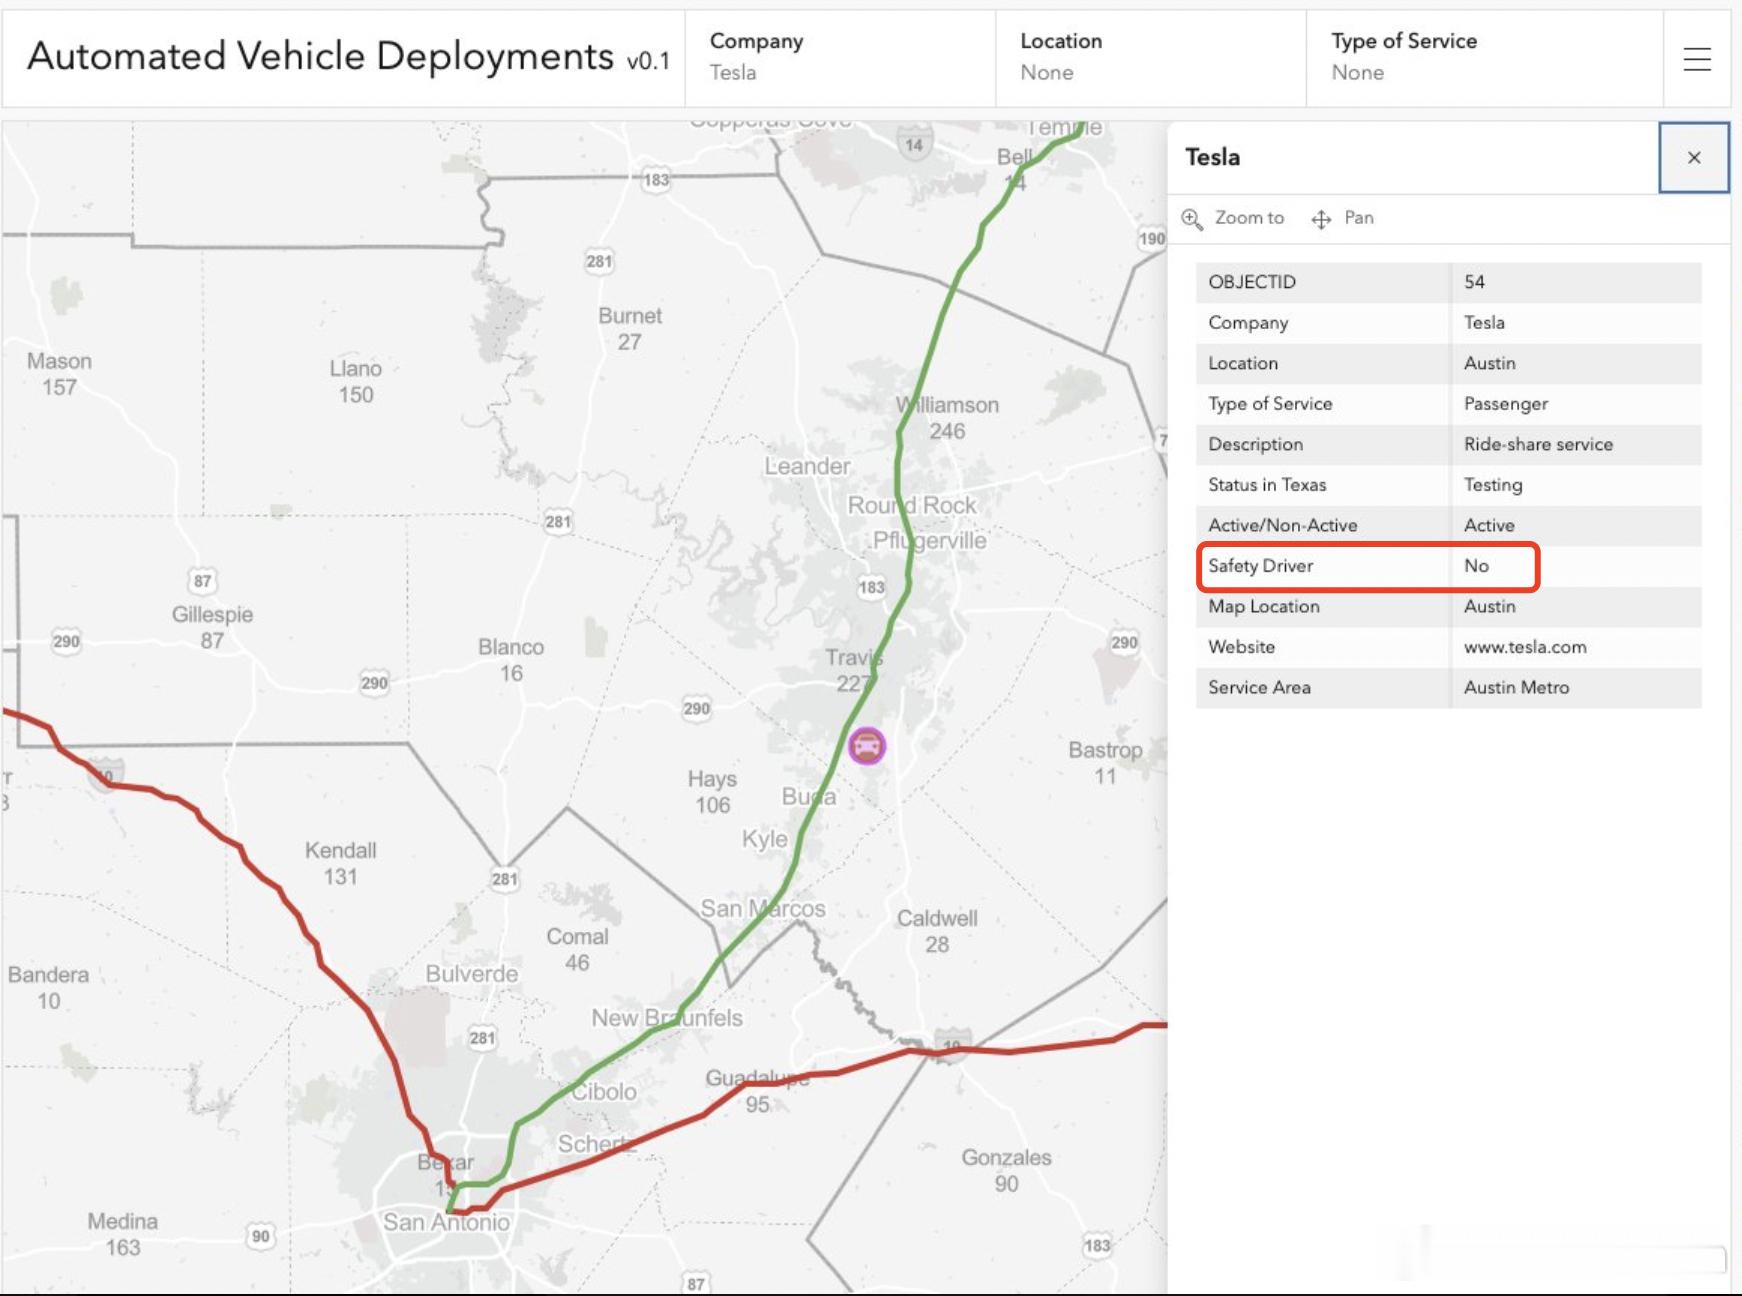Click the Active value in table
1742x1296 pixels.
pos(1489,525)
